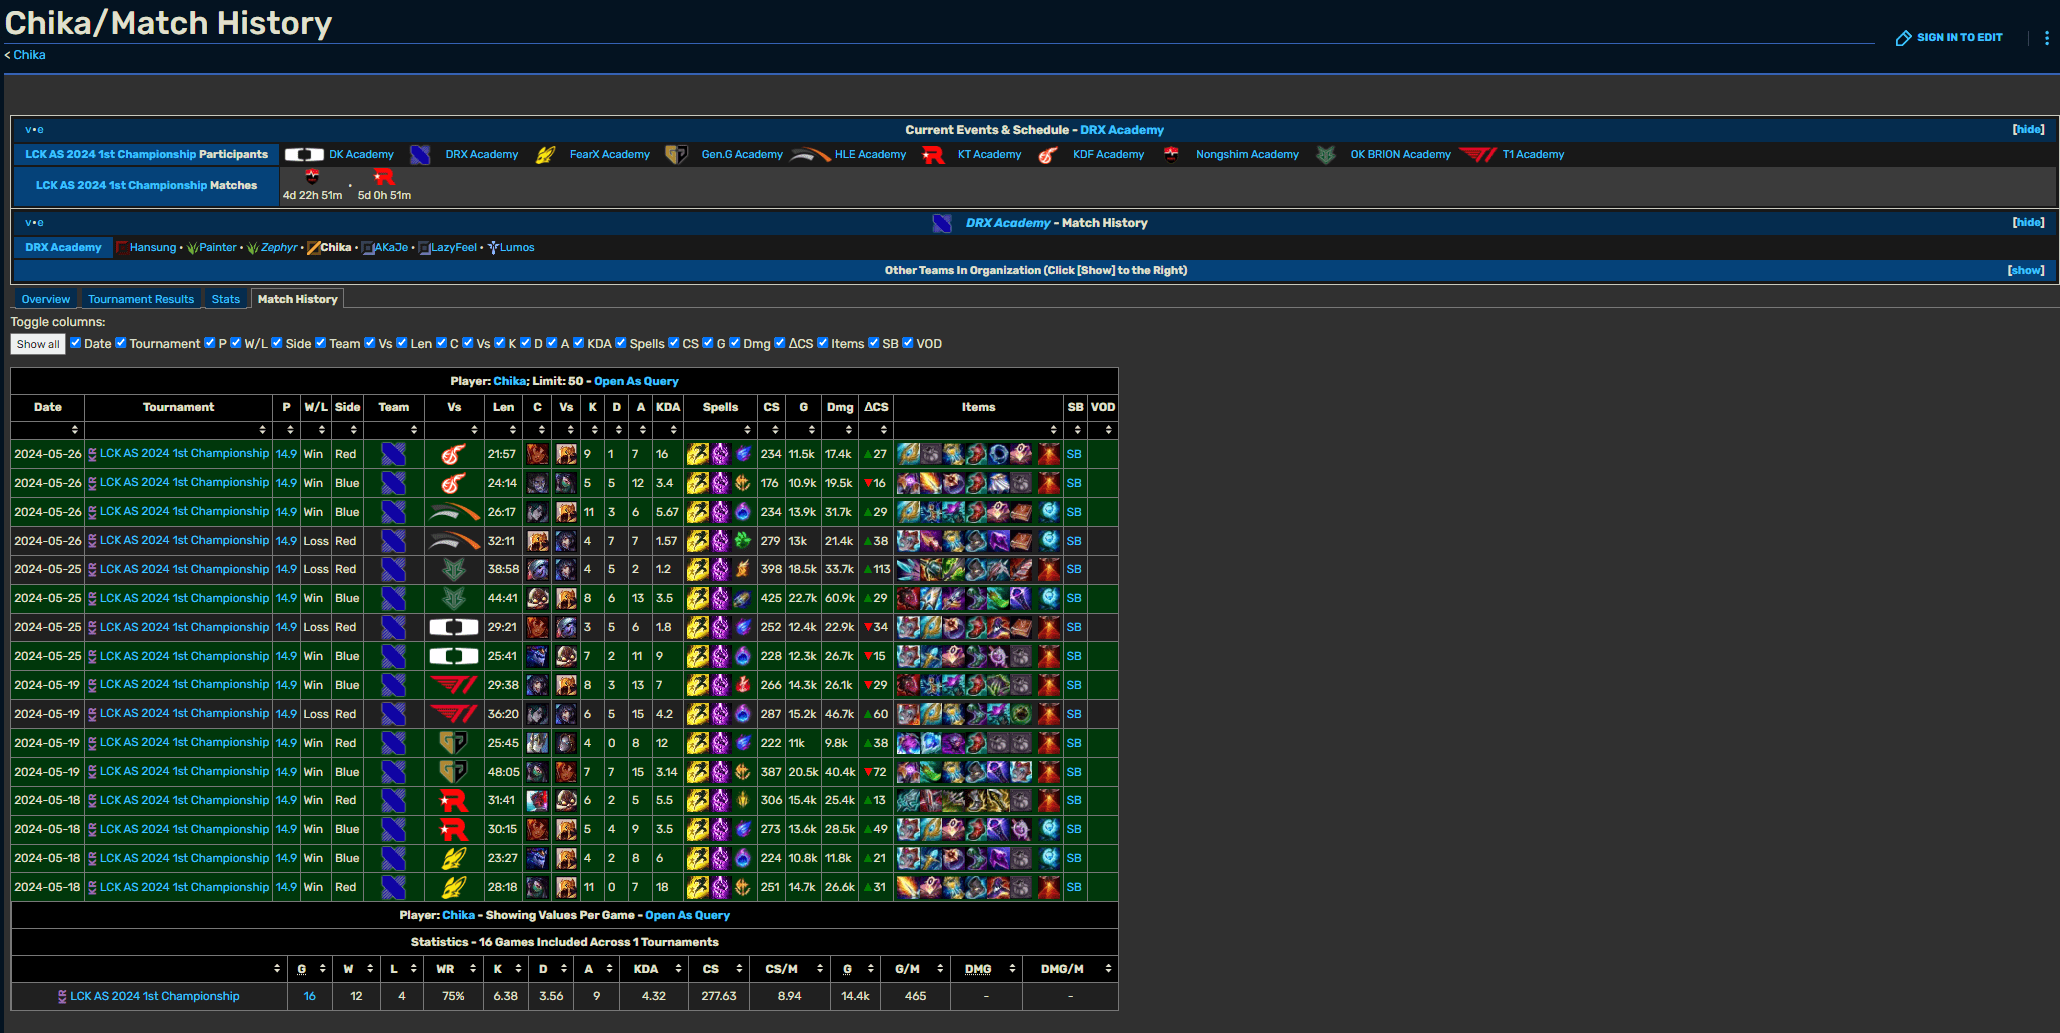Click the KT logo in upcoming matches

pos(384,177)
